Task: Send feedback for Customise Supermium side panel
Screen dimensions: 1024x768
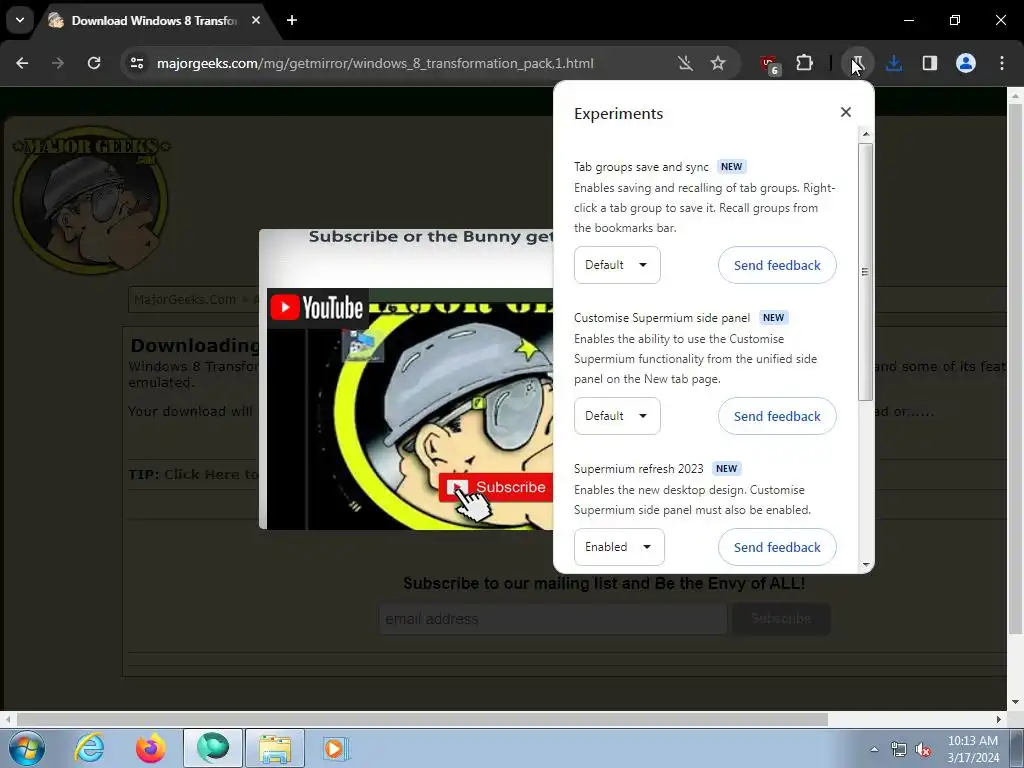Action: tap(777, 416)
